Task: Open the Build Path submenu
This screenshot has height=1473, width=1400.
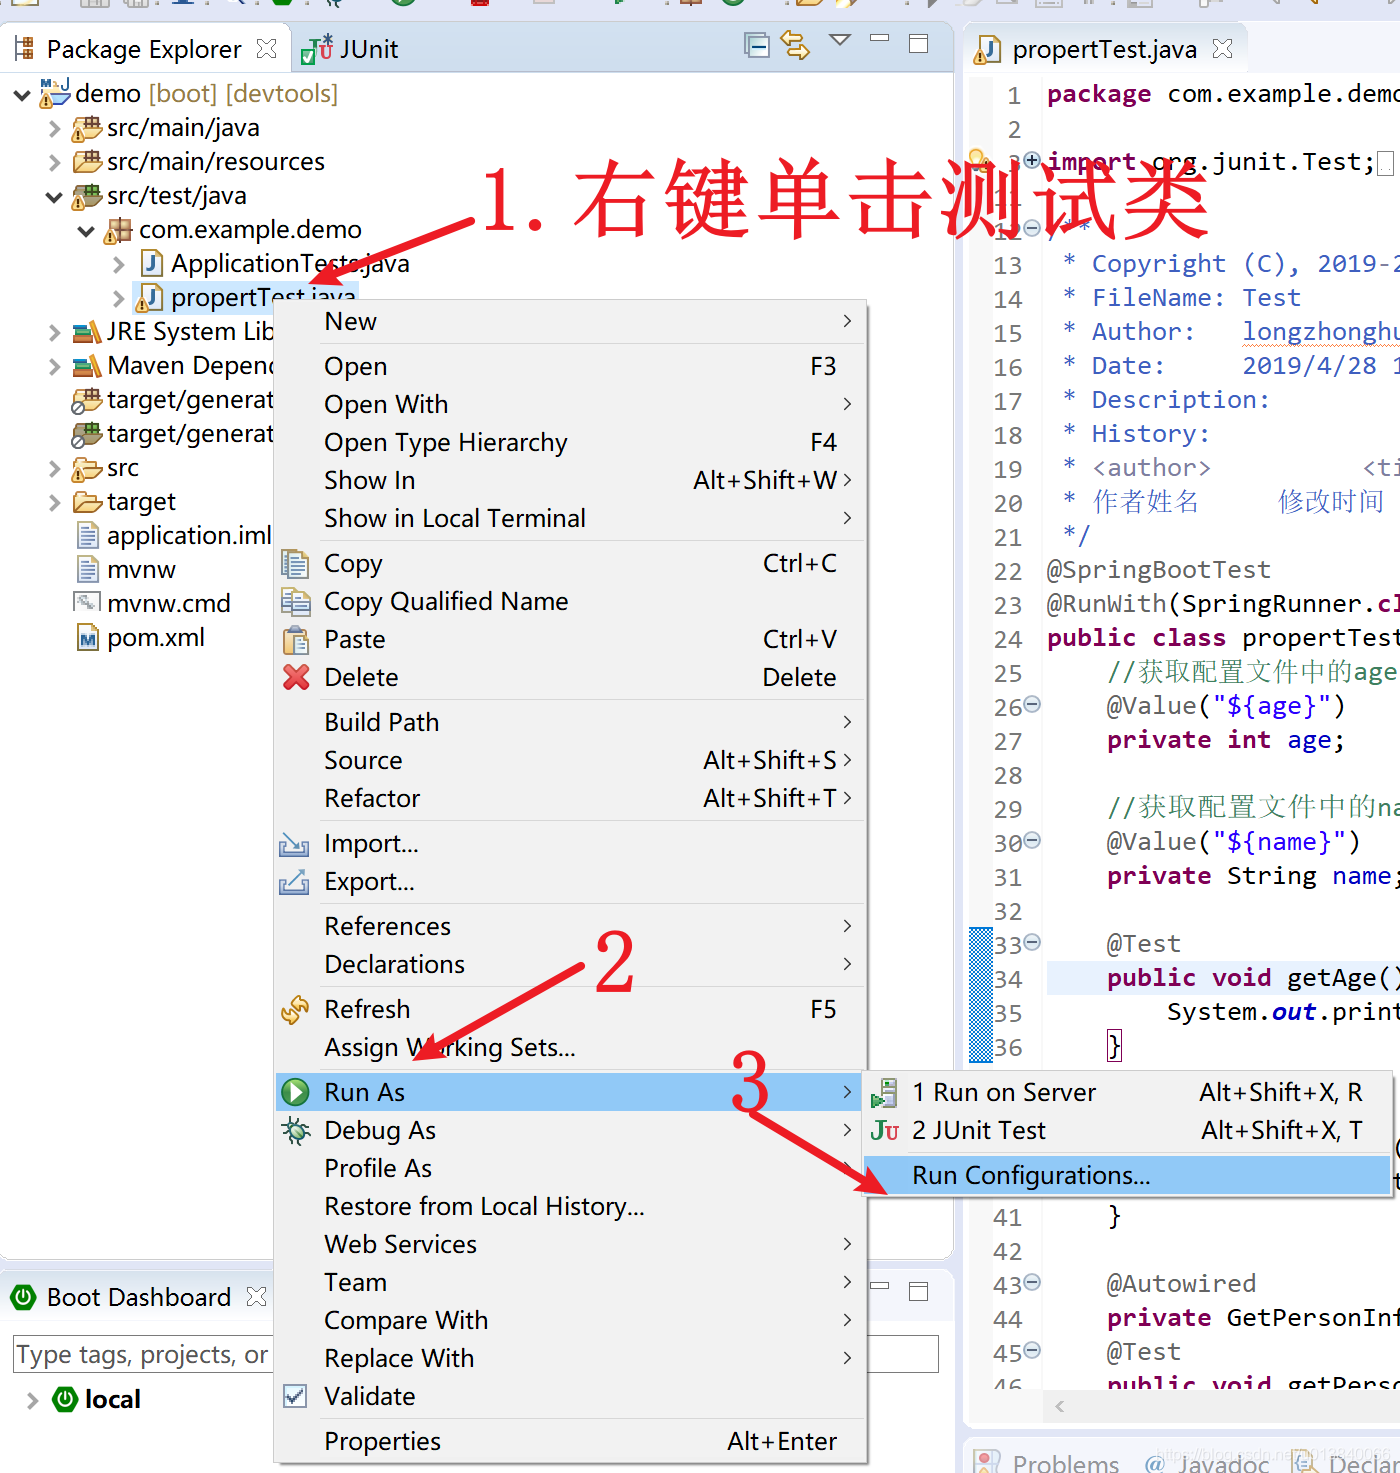Action: coord(570,722)
